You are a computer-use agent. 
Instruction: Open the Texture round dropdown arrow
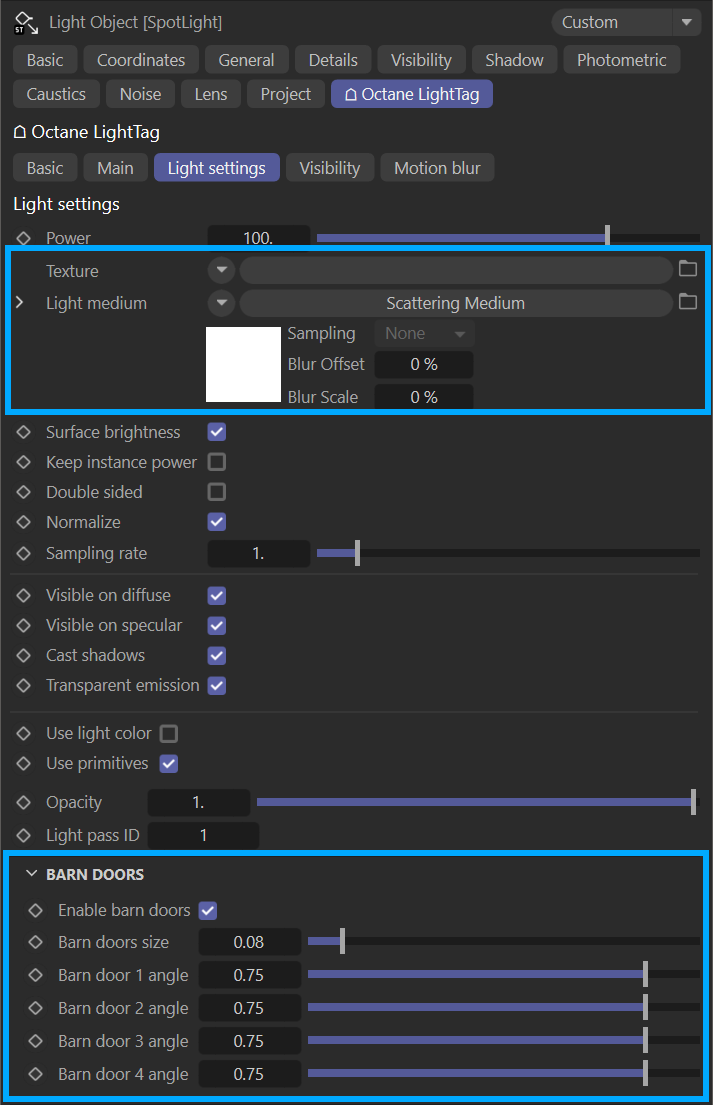point(221,270)
